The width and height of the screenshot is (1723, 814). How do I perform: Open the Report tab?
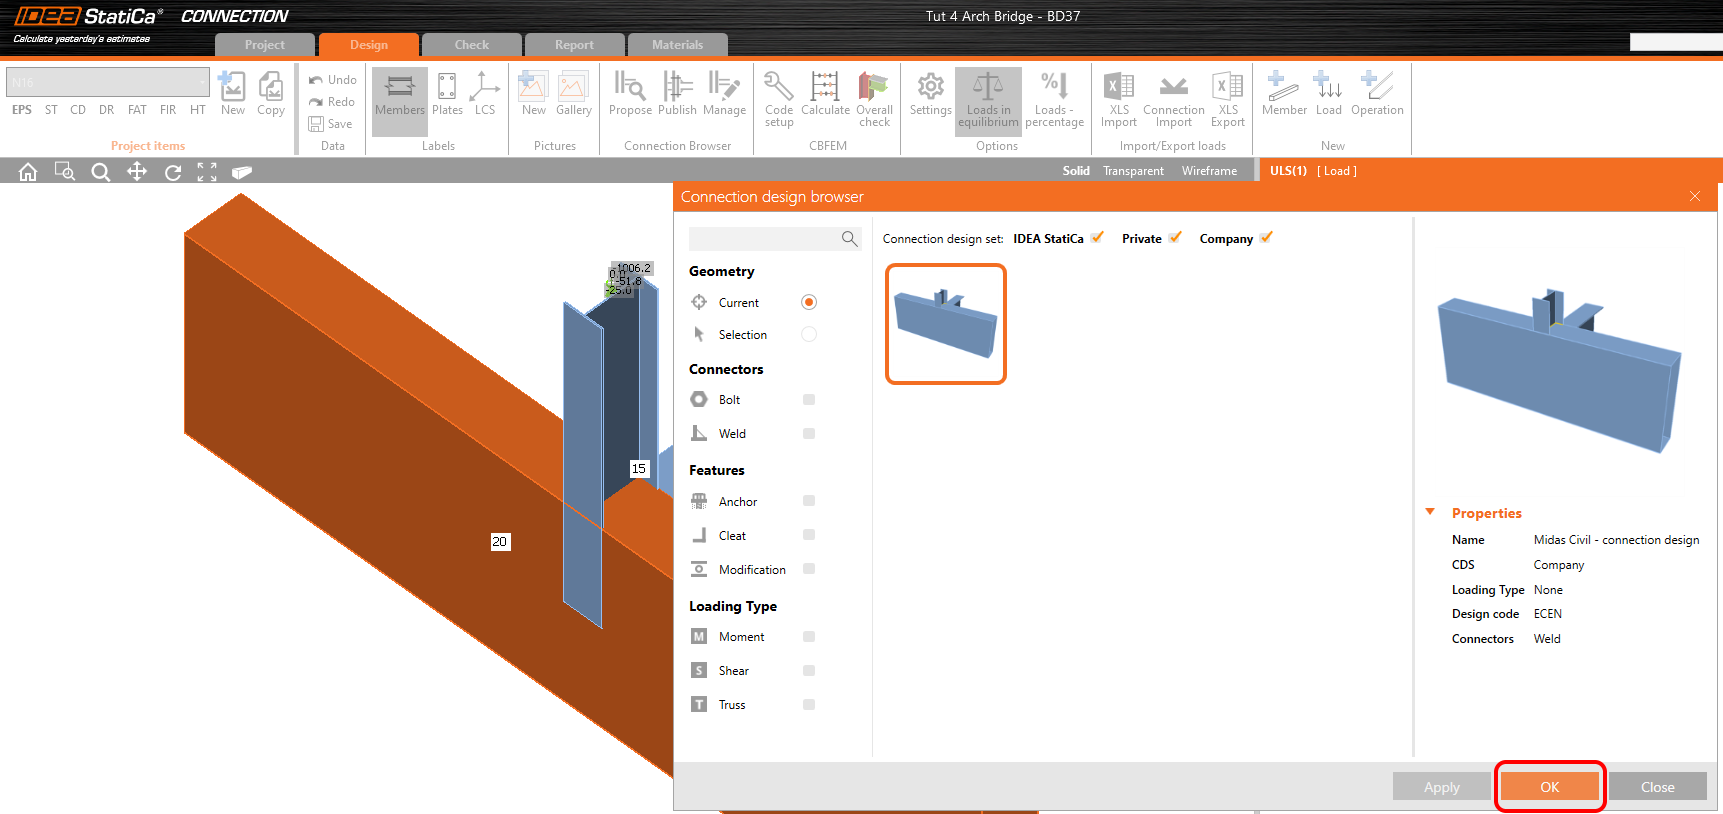[x=574, y=45]
